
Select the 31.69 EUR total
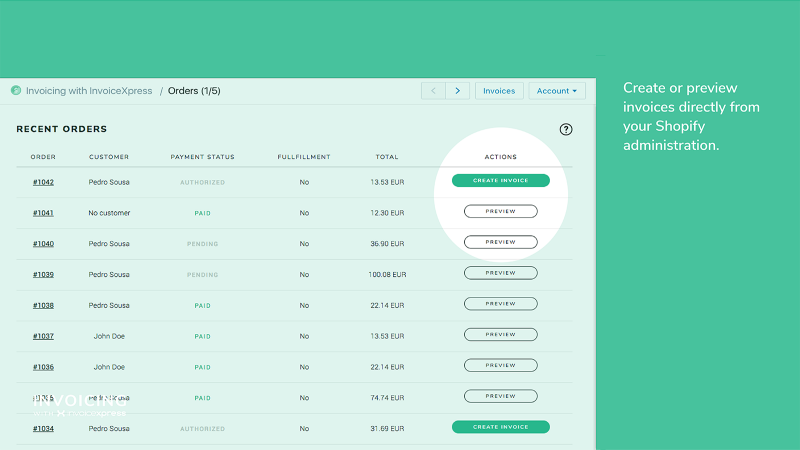387,429
